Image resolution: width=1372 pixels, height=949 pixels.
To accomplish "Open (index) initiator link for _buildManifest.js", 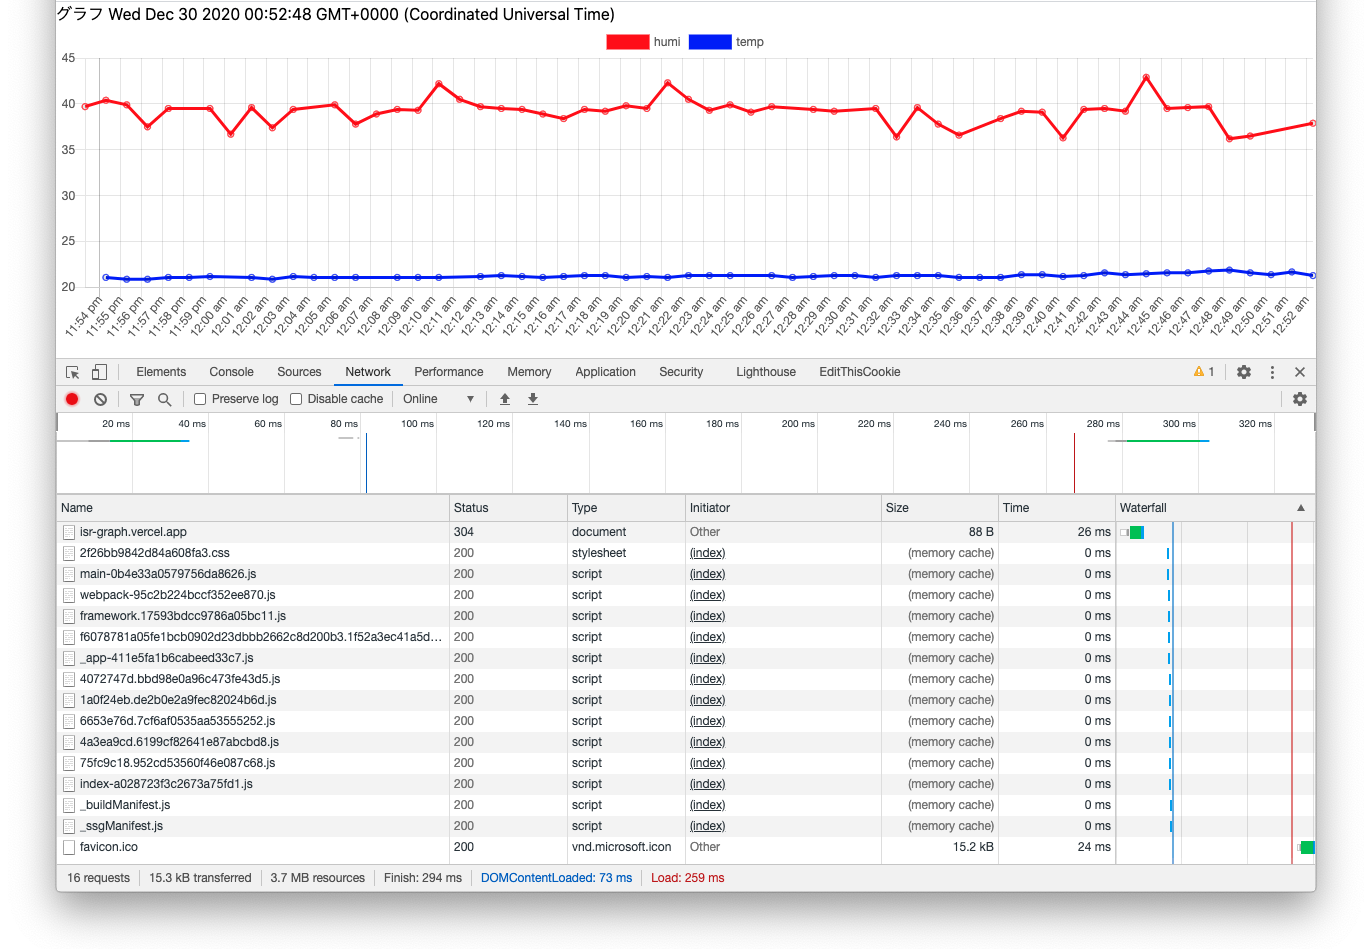I will click(x=707, y=805).
